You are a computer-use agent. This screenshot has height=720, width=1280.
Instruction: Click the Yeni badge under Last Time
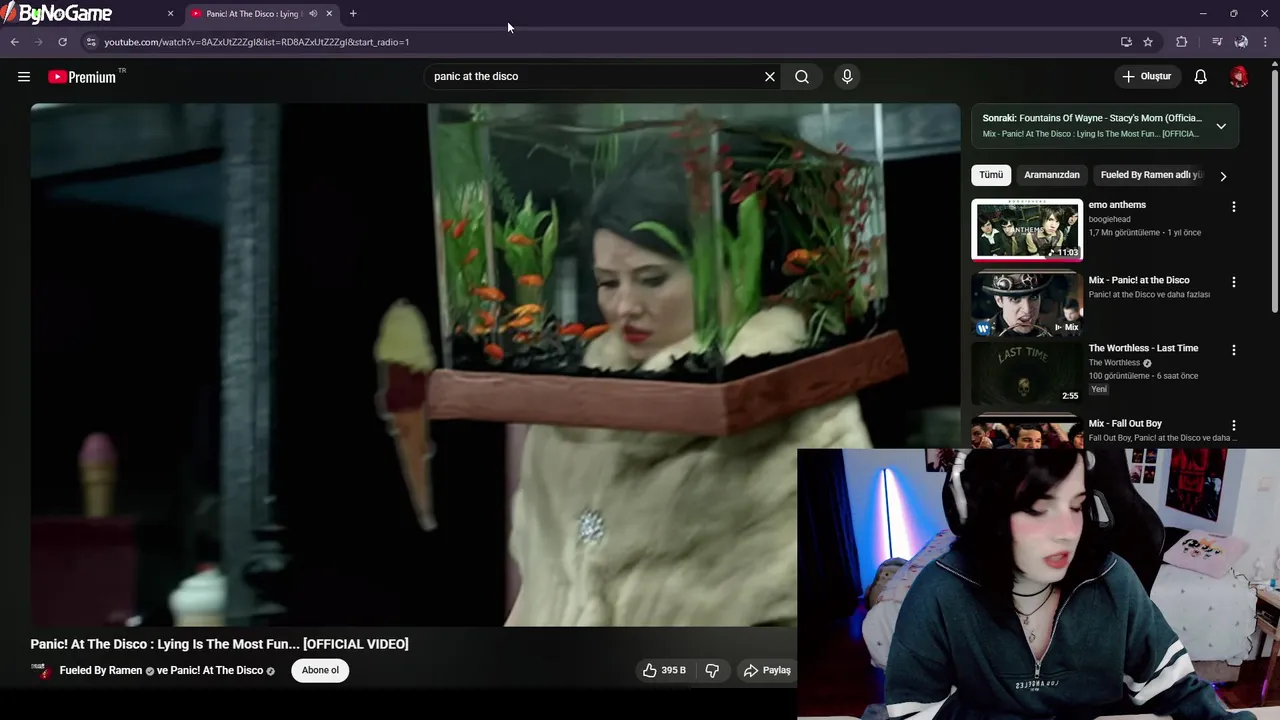click(x=1099, y=389)
